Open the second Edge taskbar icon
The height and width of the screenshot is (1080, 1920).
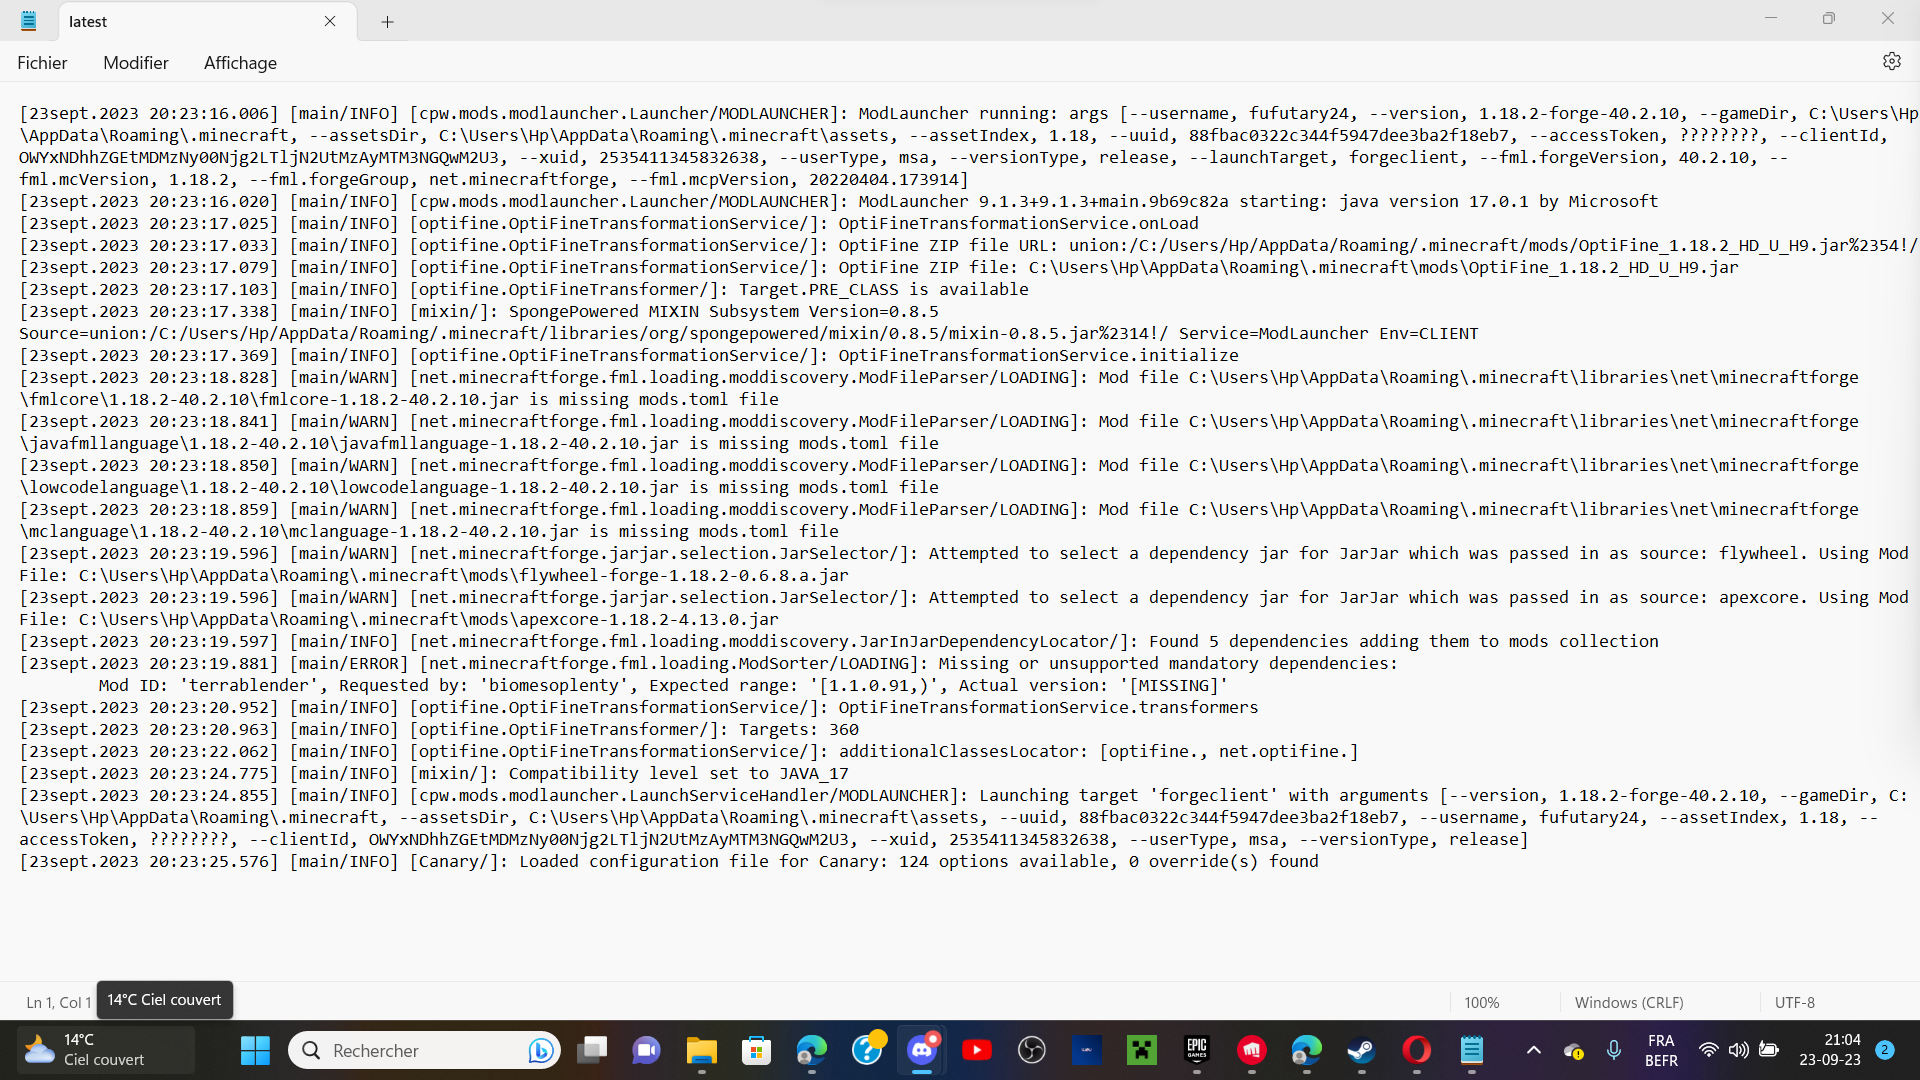tap(1307, 1050)
